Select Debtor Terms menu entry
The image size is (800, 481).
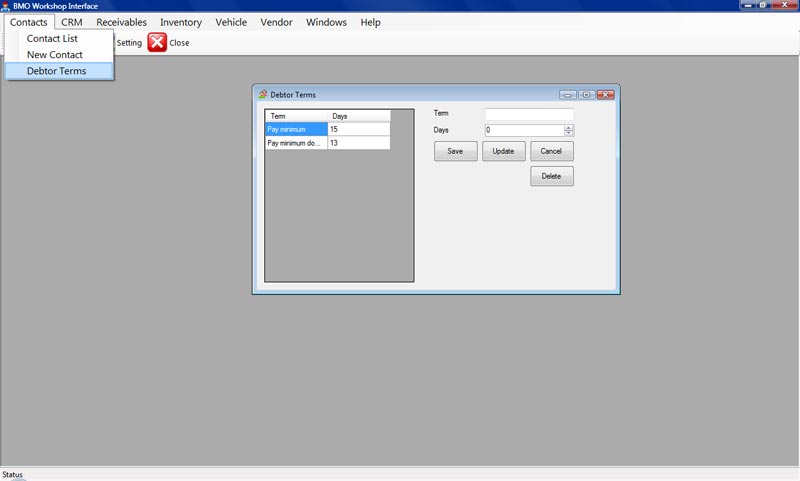(59, 71)
